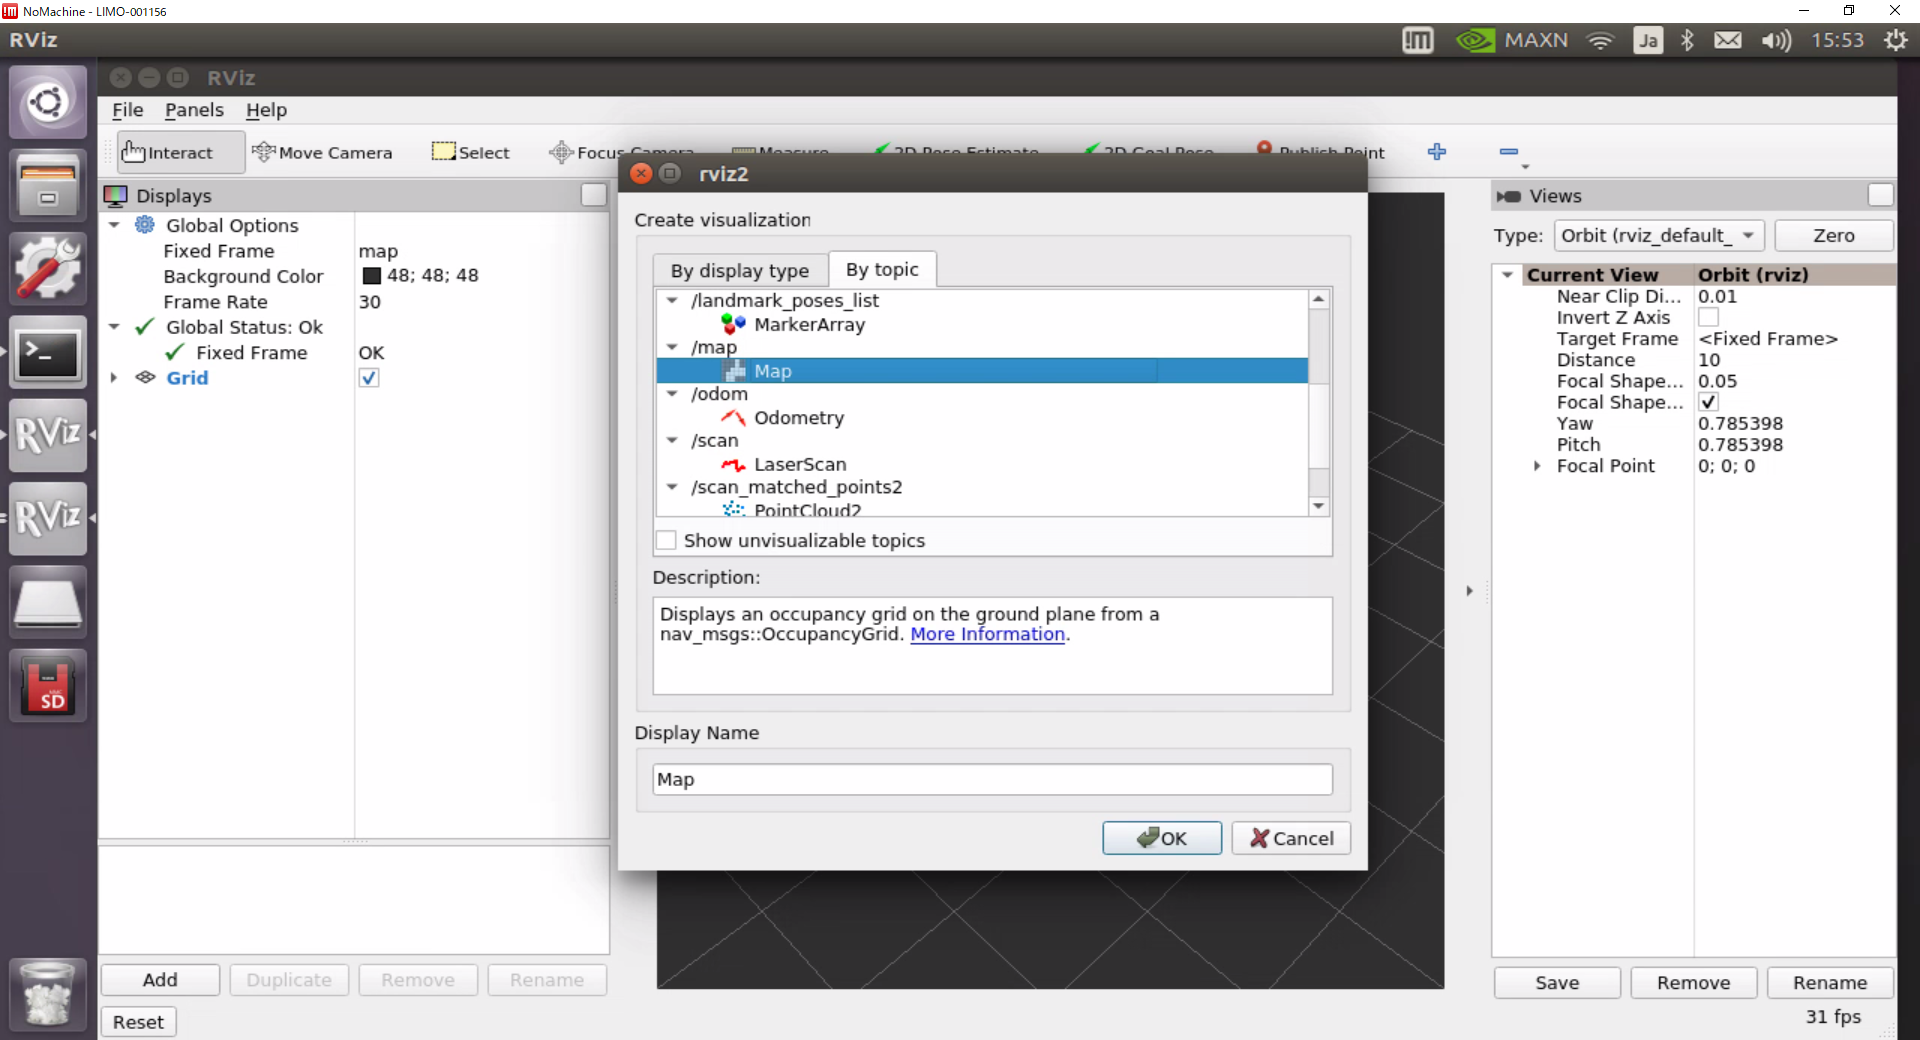Toggle the Invert Z Axis checkbox
The image size is (1920, 1040).
pos(1708,318)
